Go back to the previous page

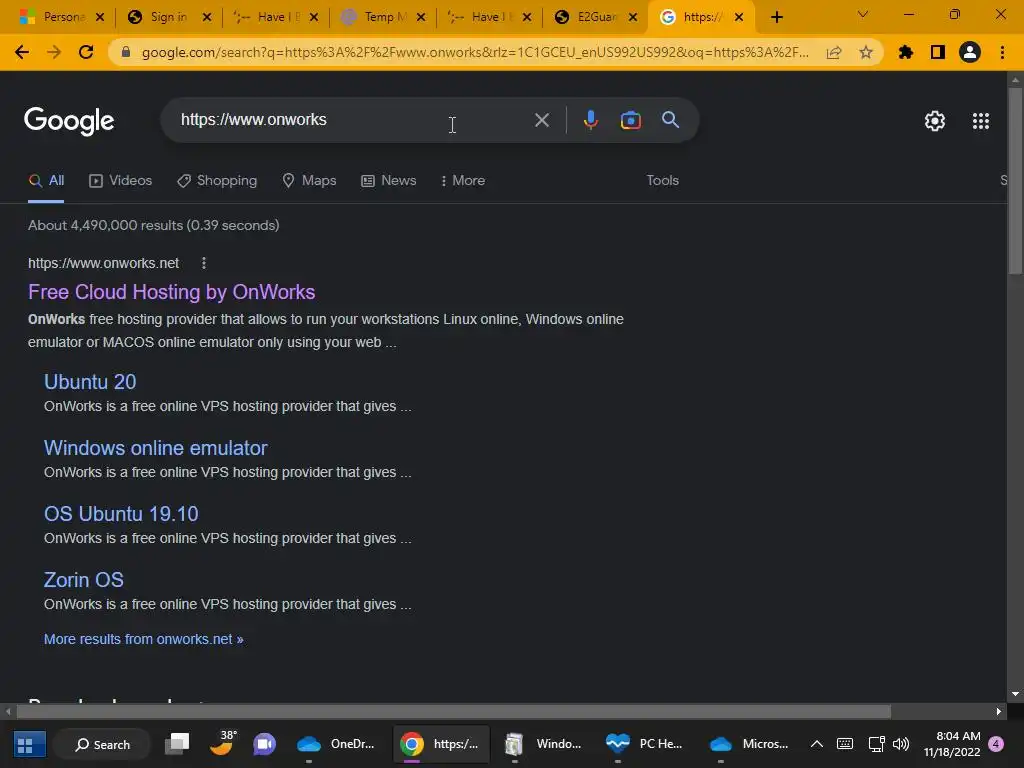(x=22, y=52)
